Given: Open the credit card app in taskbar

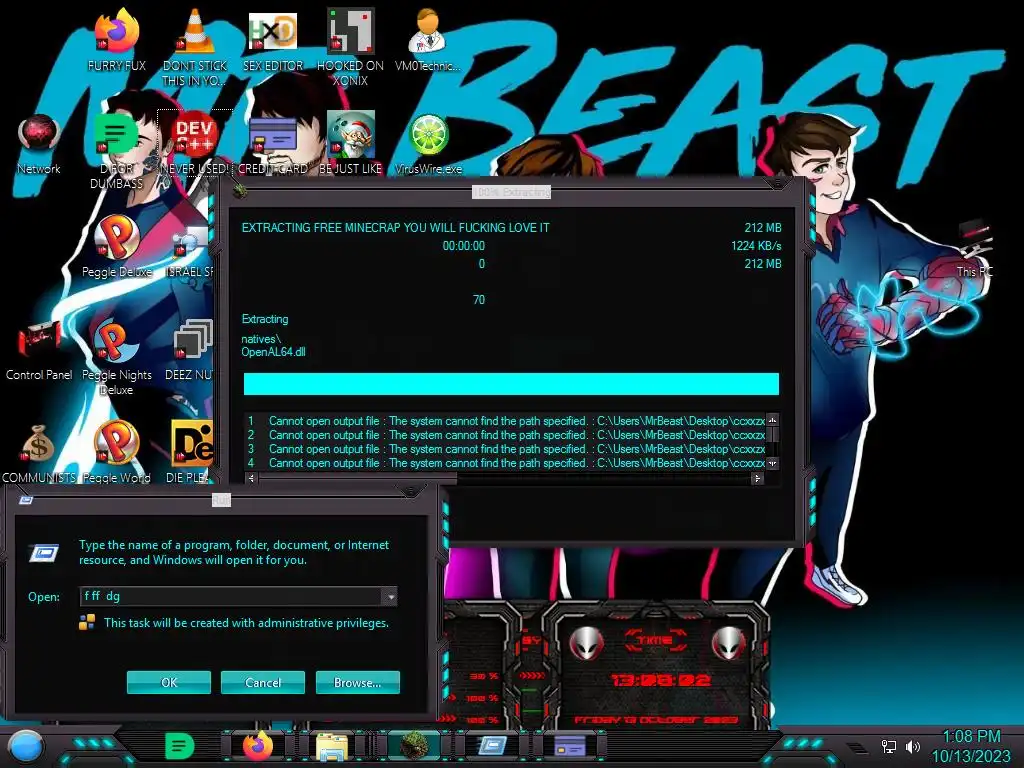Looking at the screenshot, I should (569, 746).
